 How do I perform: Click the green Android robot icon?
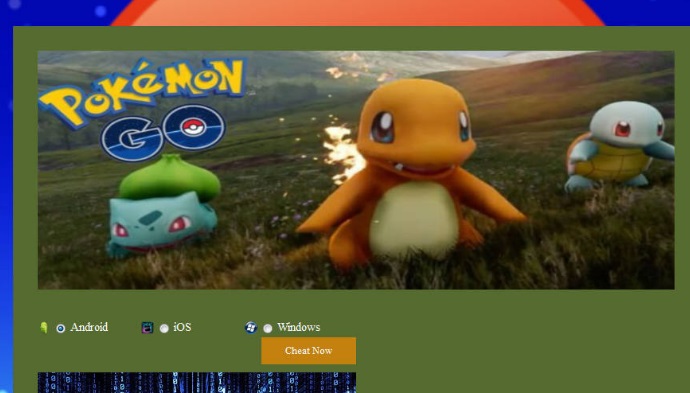point(44,327)
